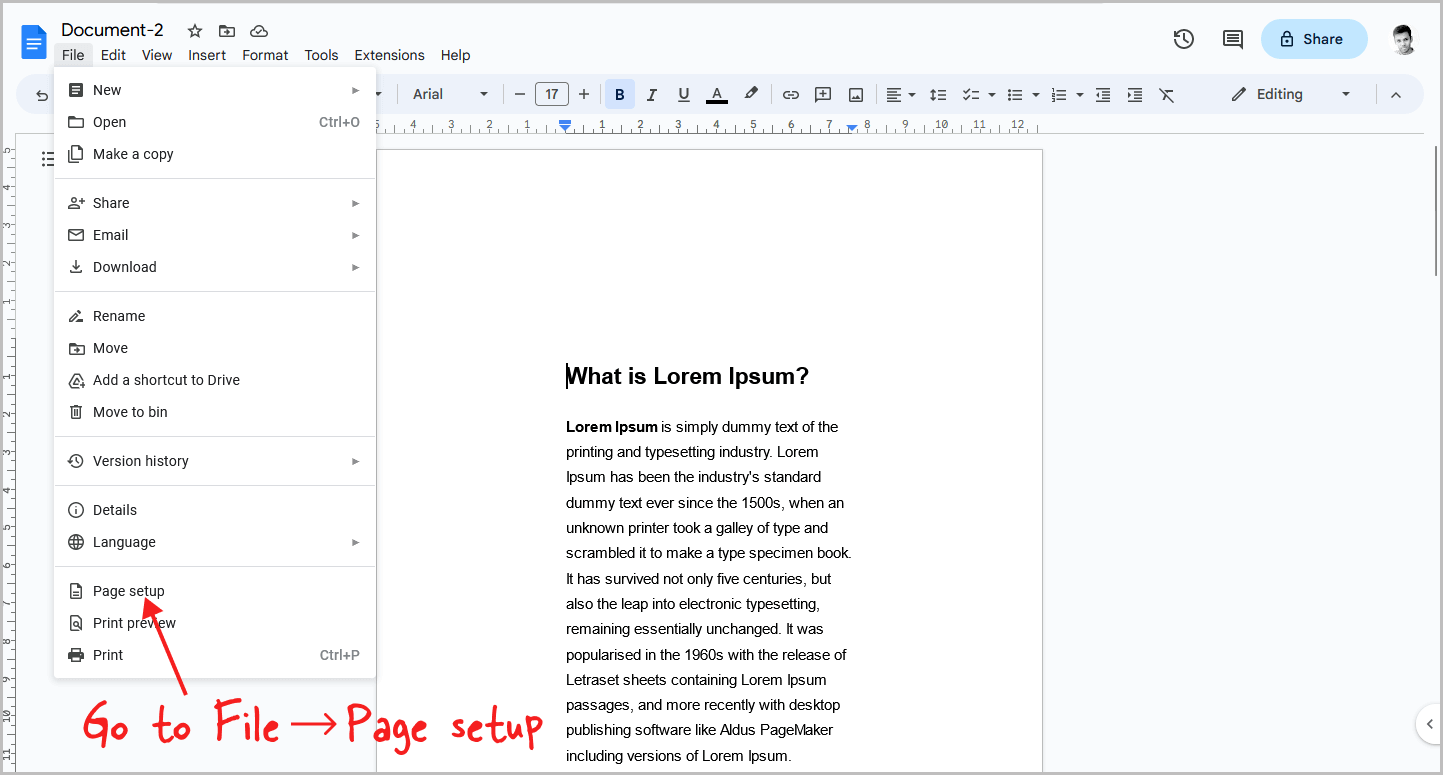Image resolution: width=1443 pixels, height=775 pixels.
Task: Toggle bold formatting
Action: [x=619, y=94]
